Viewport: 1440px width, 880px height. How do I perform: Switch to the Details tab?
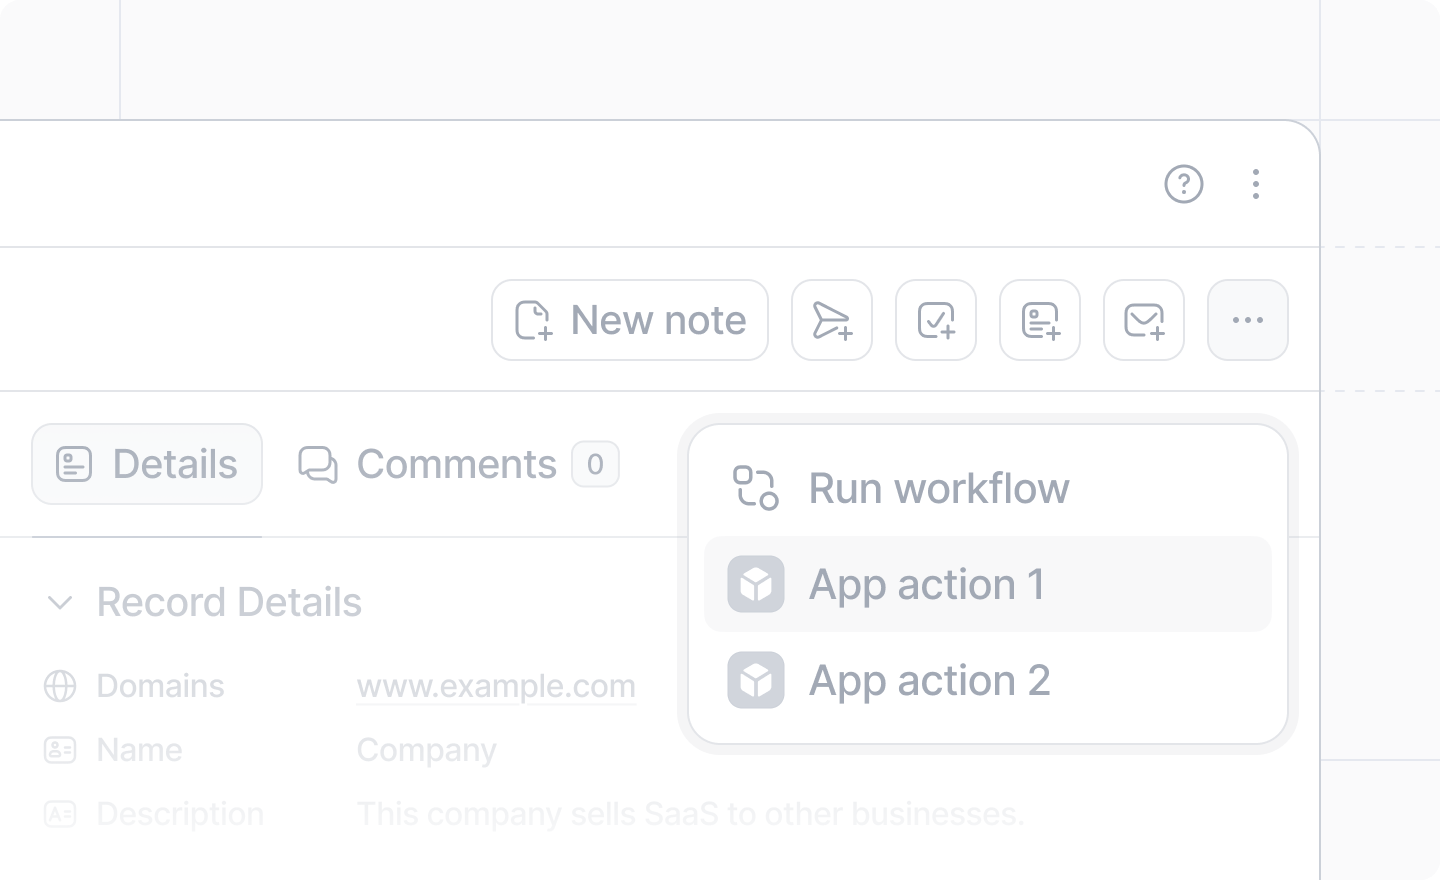pyautogui.click(x=147, y=464)
